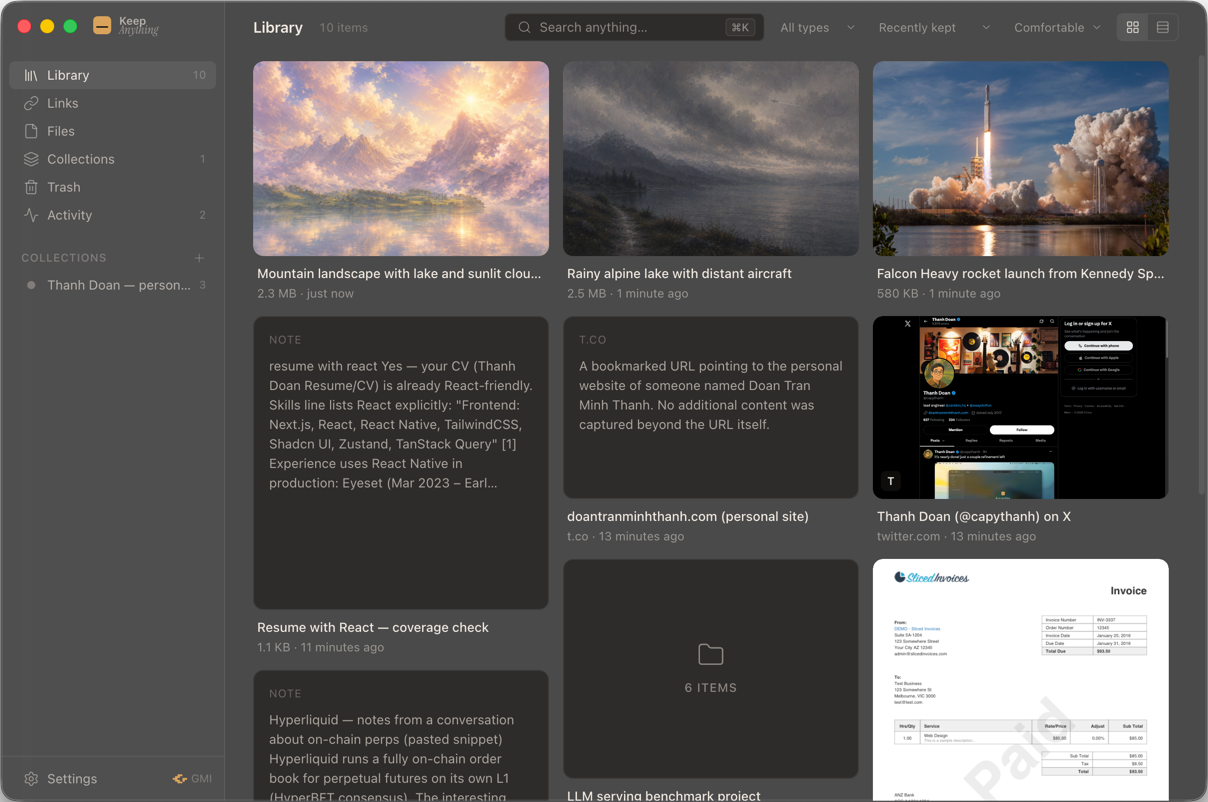Click the GMI badge in sidebar footer
This screenshot has height=802, width=1208.
pos(192,778)
